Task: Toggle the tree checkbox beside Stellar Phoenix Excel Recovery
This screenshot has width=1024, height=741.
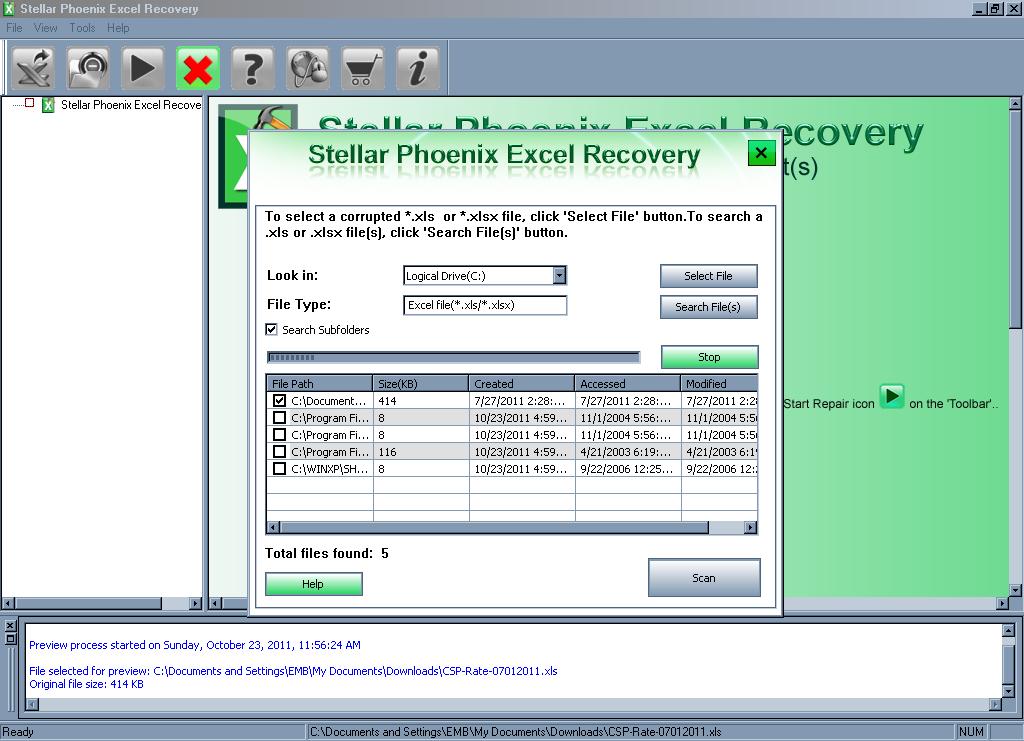Action: pyautogui.click(x=29, y=103)
